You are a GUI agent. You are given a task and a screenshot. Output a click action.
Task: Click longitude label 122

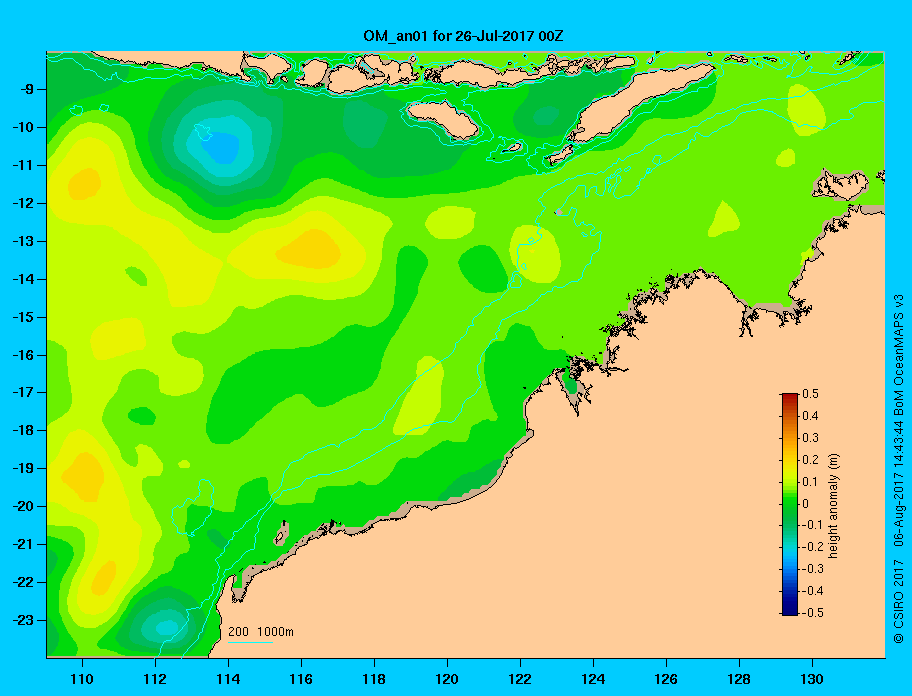(520, 679)
